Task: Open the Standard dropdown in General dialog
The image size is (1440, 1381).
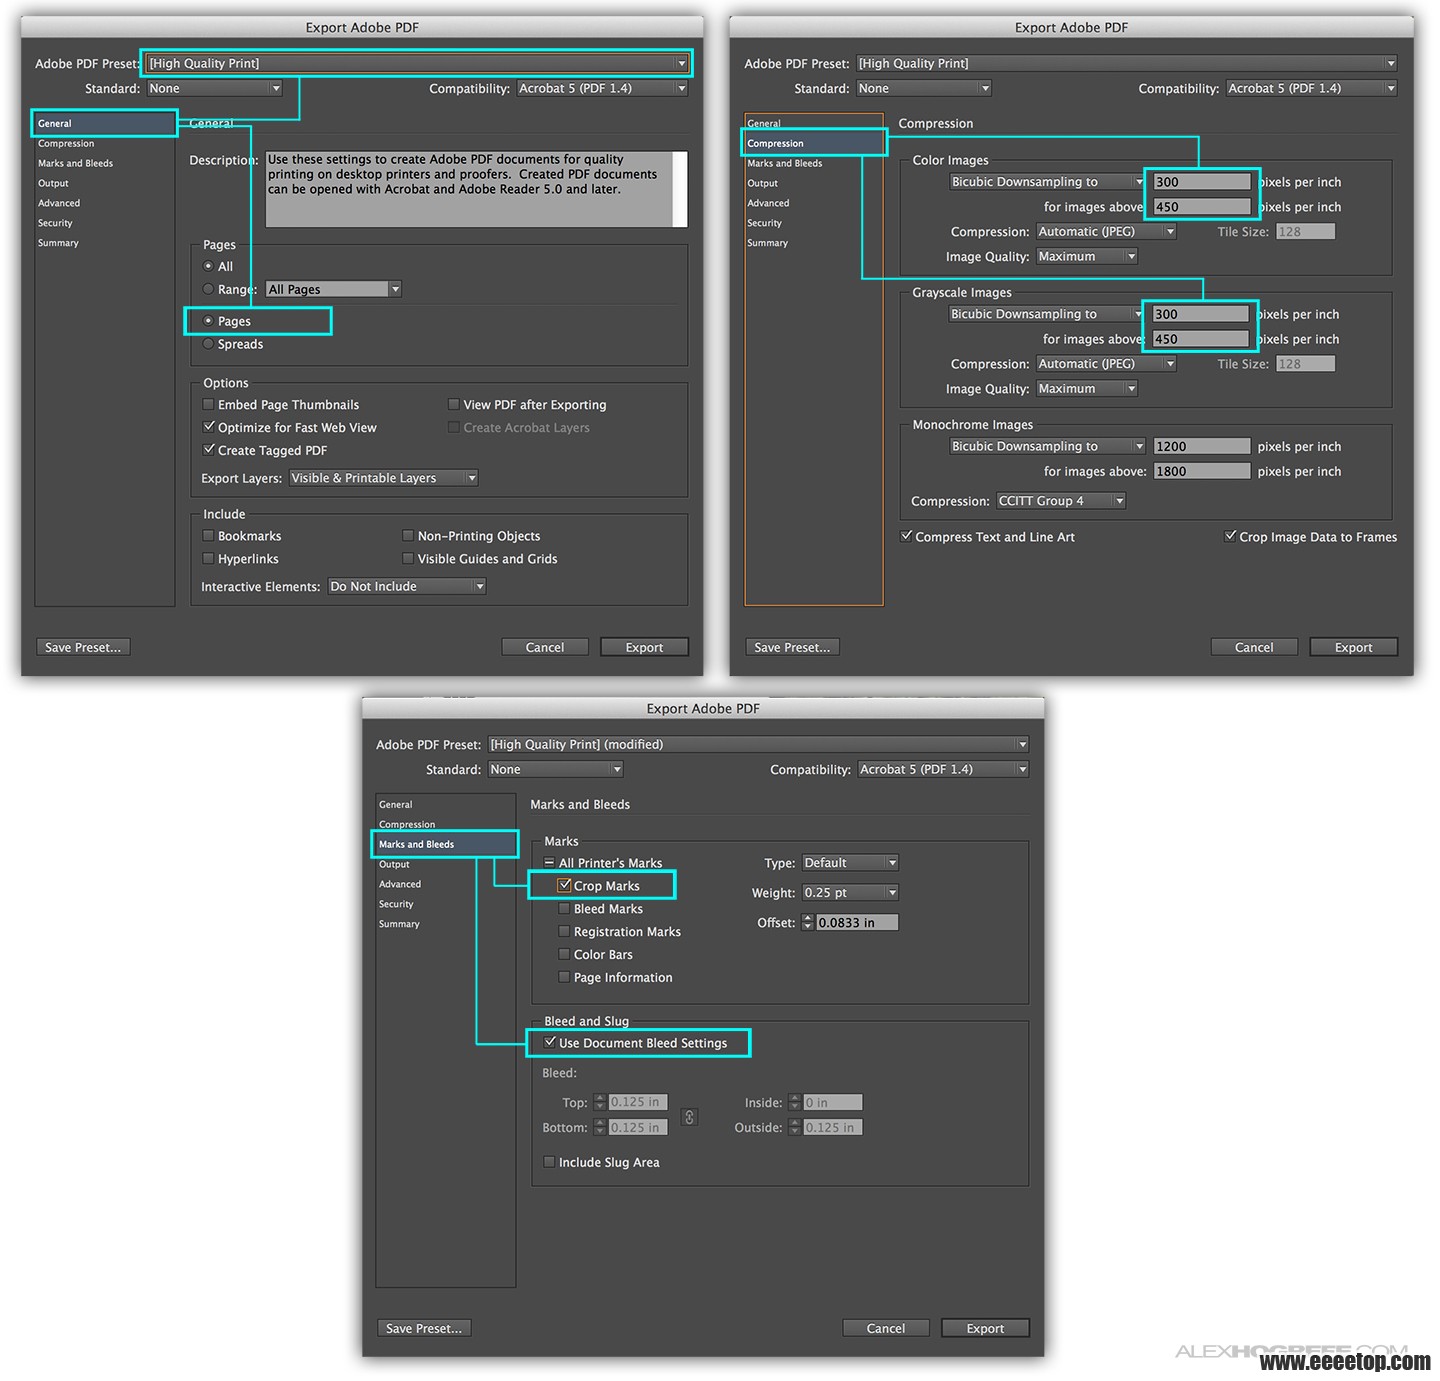Action: pos(215,88)
